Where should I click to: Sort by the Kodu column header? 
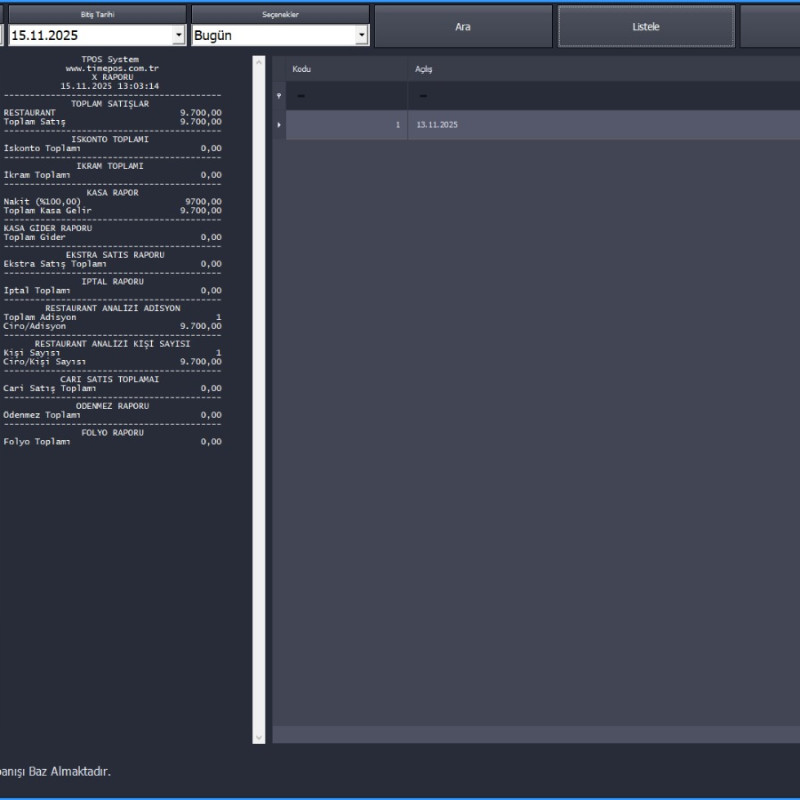click(345, 69)
